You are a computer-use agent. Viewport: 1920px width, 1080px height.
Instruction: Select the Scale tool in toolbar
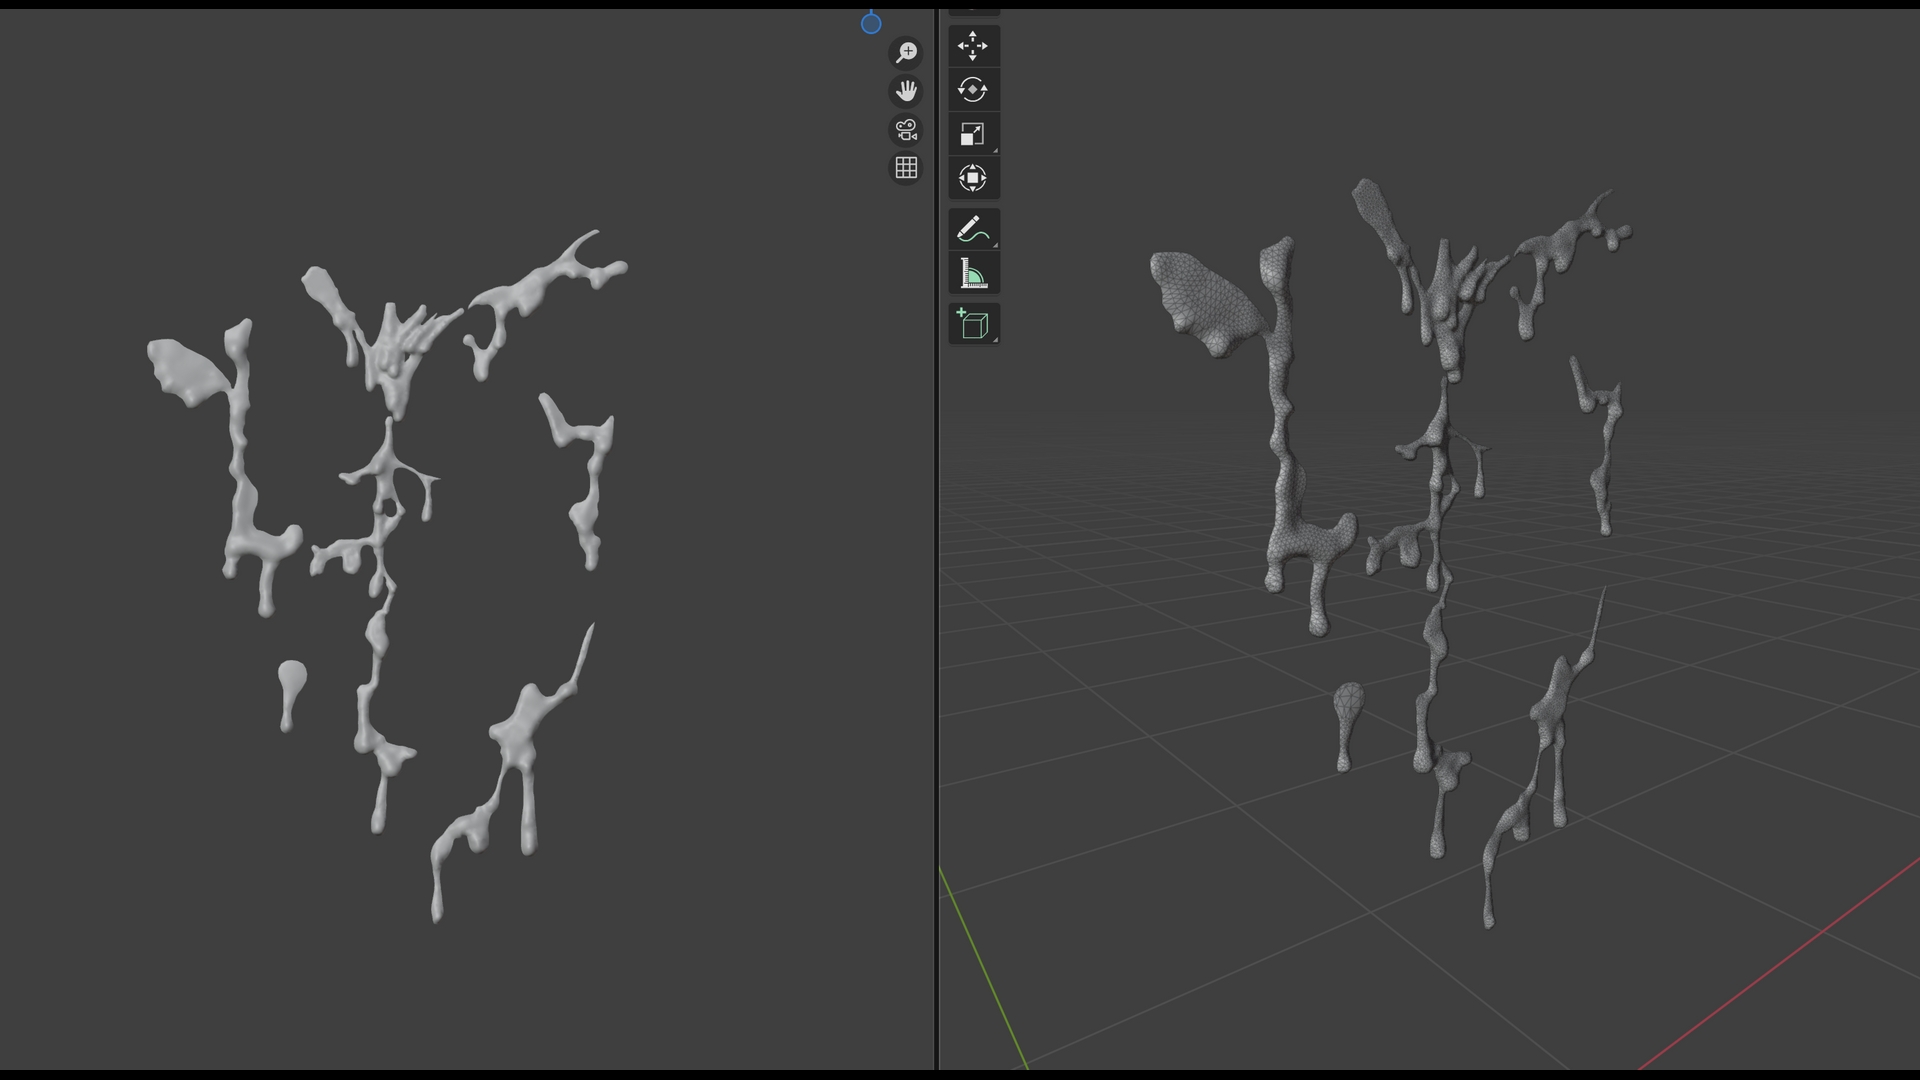[x=973, y=134]
